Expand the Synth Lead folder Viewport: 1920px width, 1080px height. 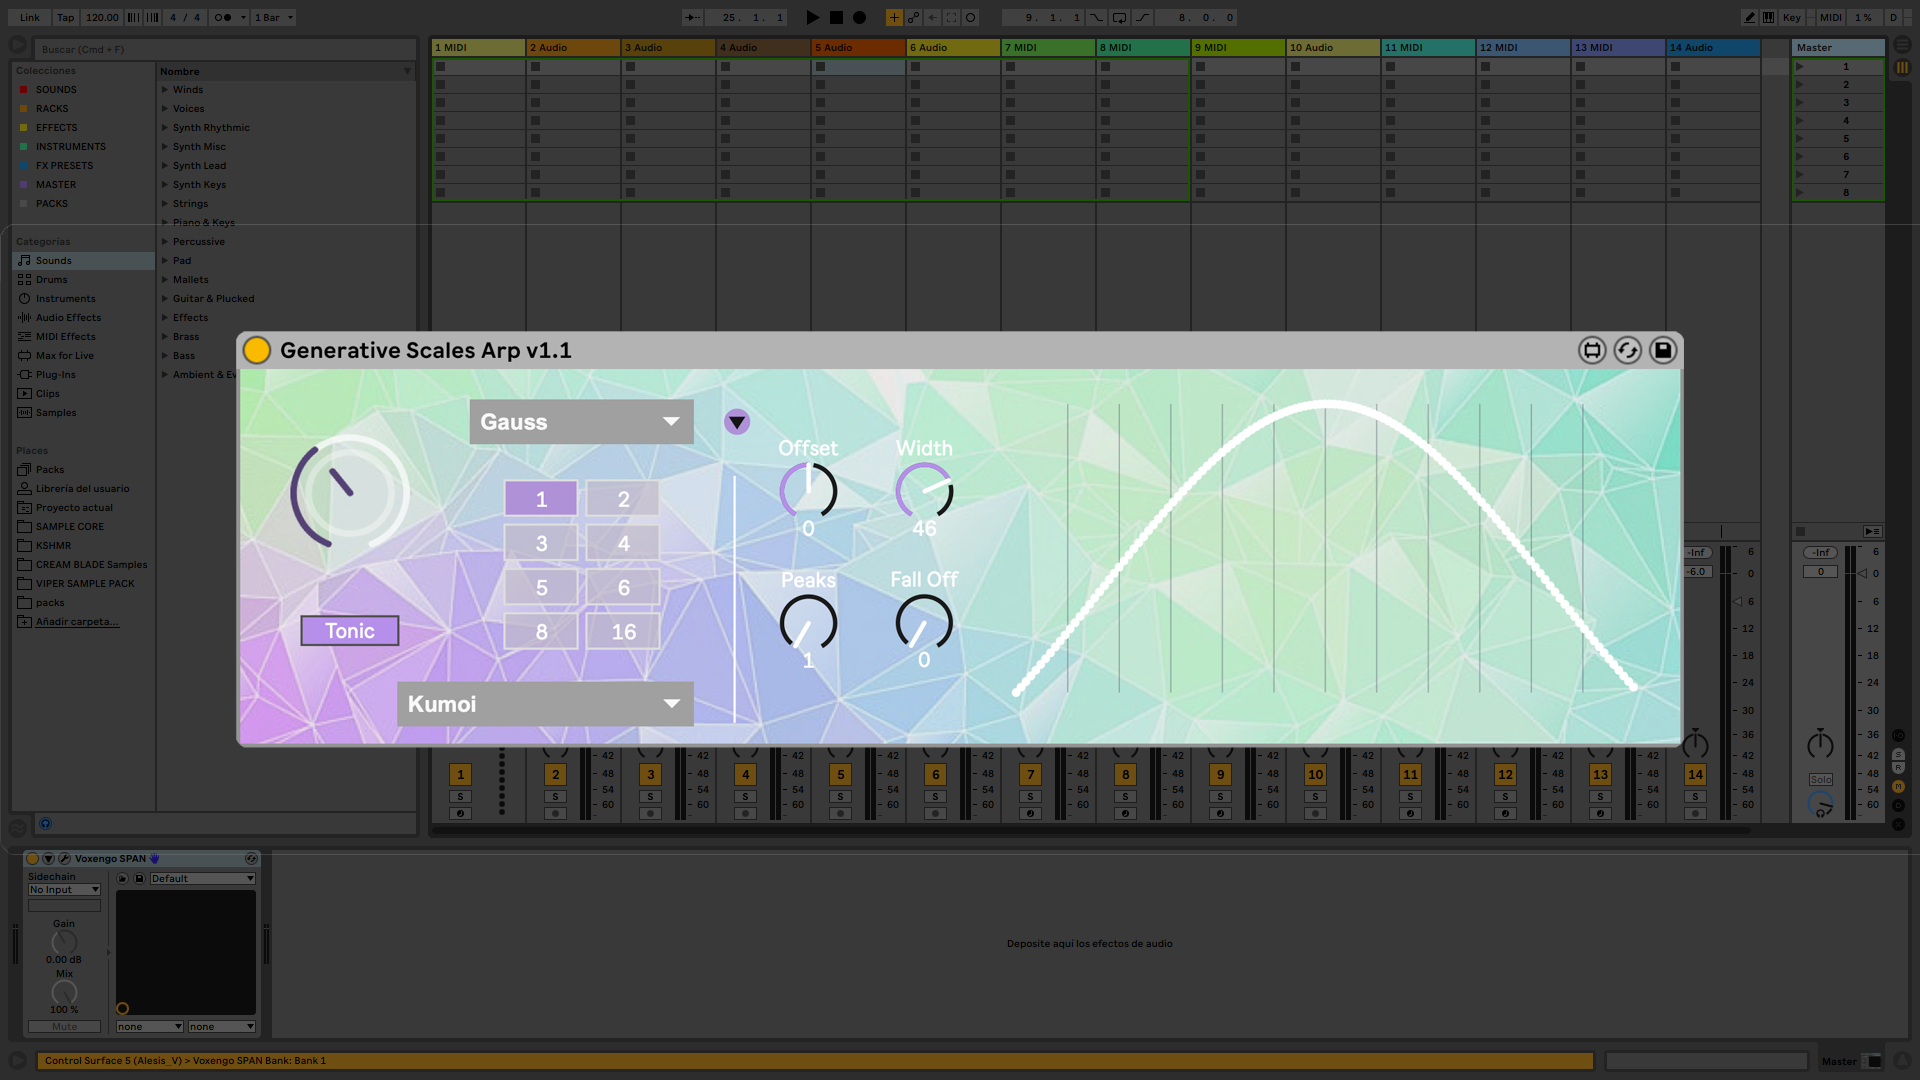165,166
